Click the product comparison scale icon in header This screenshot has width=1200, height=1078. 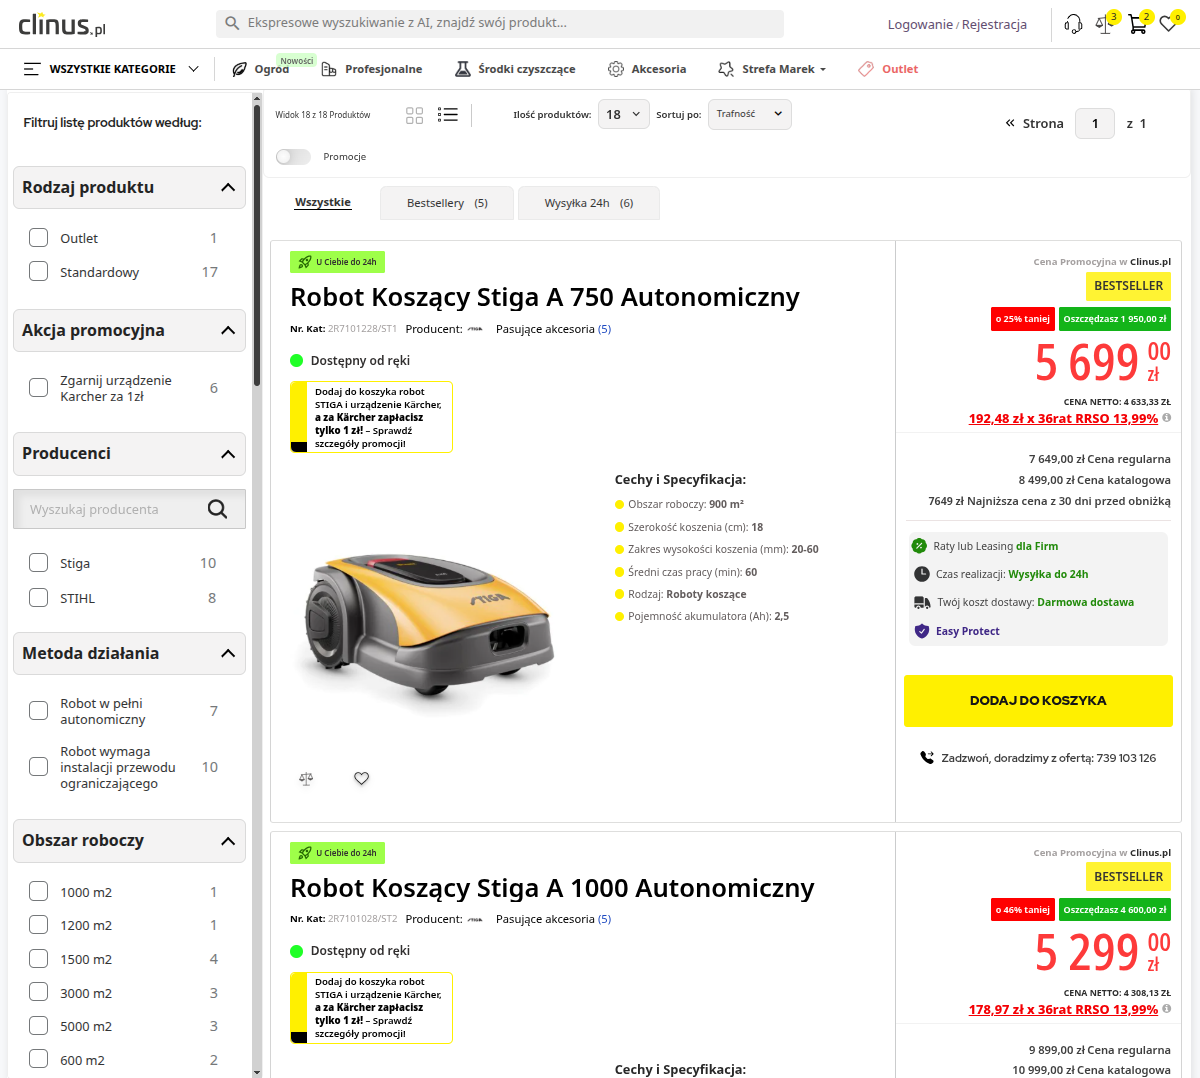(1104, 25)
